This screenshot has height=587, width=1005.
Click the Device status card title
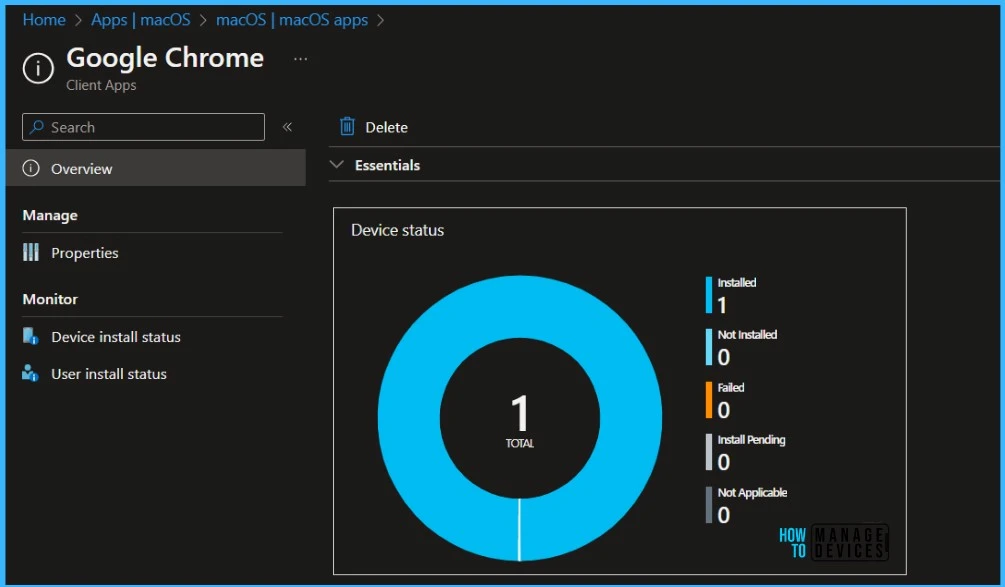click(x=397, y=231)
